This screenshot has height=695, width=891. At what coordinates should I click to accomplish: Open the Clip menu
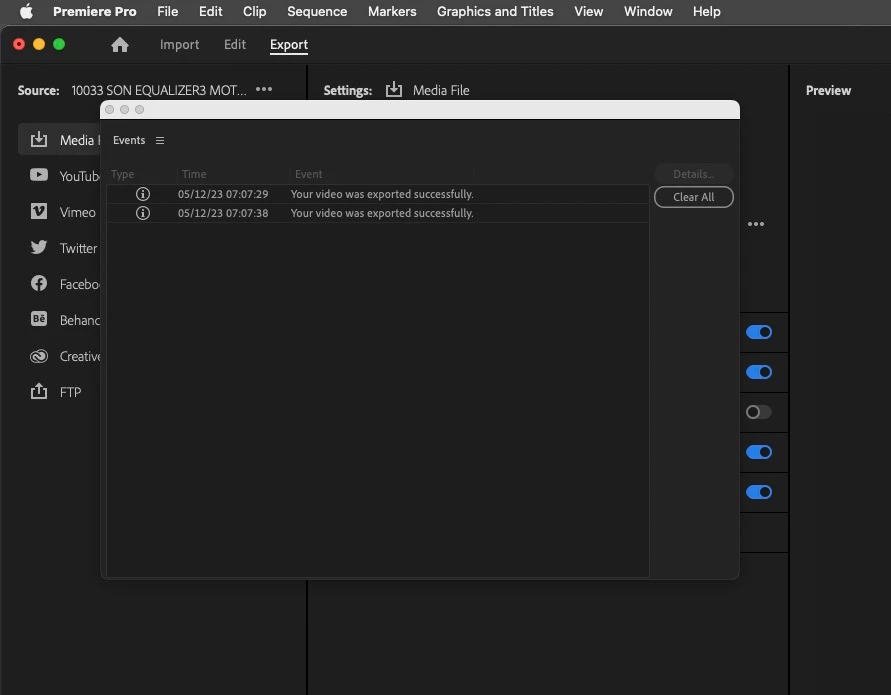tap(255, 11)
